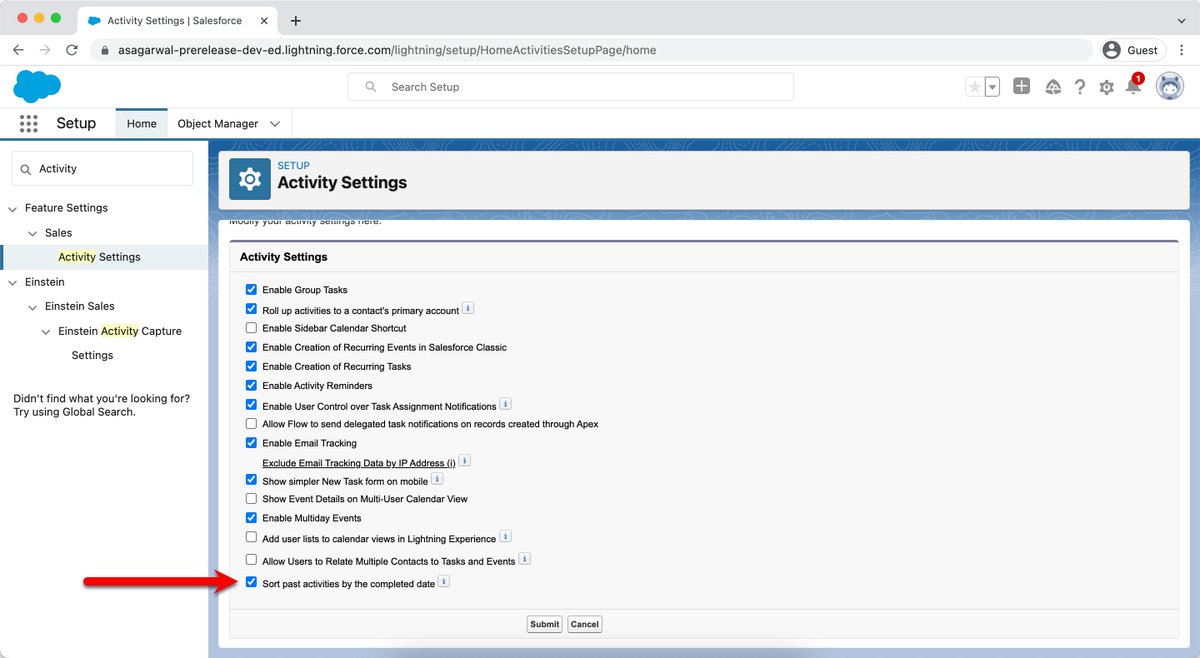Open the Trailhead guidance icon
Viewport: 1200px width, 658px height.
(x=1053, y=87)
